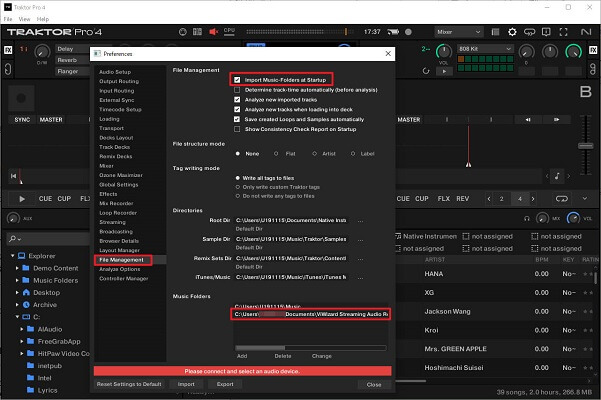Open the File menu

[x=8, y=19]
